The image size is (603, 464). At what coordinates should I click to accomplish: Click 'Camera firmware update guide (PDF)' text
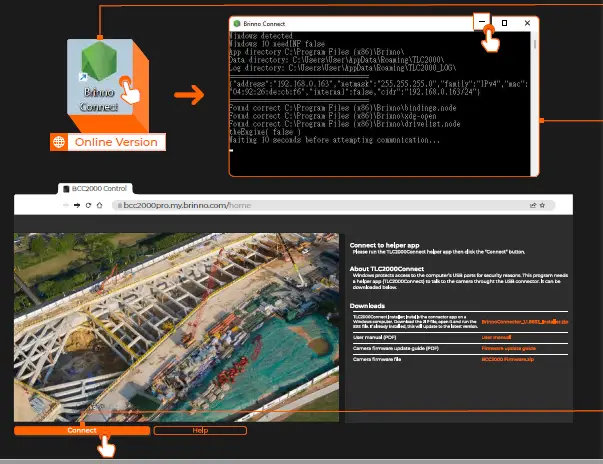(396, 348)
